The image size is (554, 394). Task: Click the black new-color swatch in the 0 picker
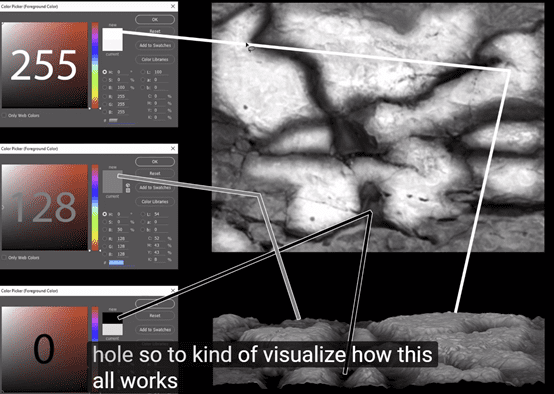pyautogui.click(x=113, y=318)
